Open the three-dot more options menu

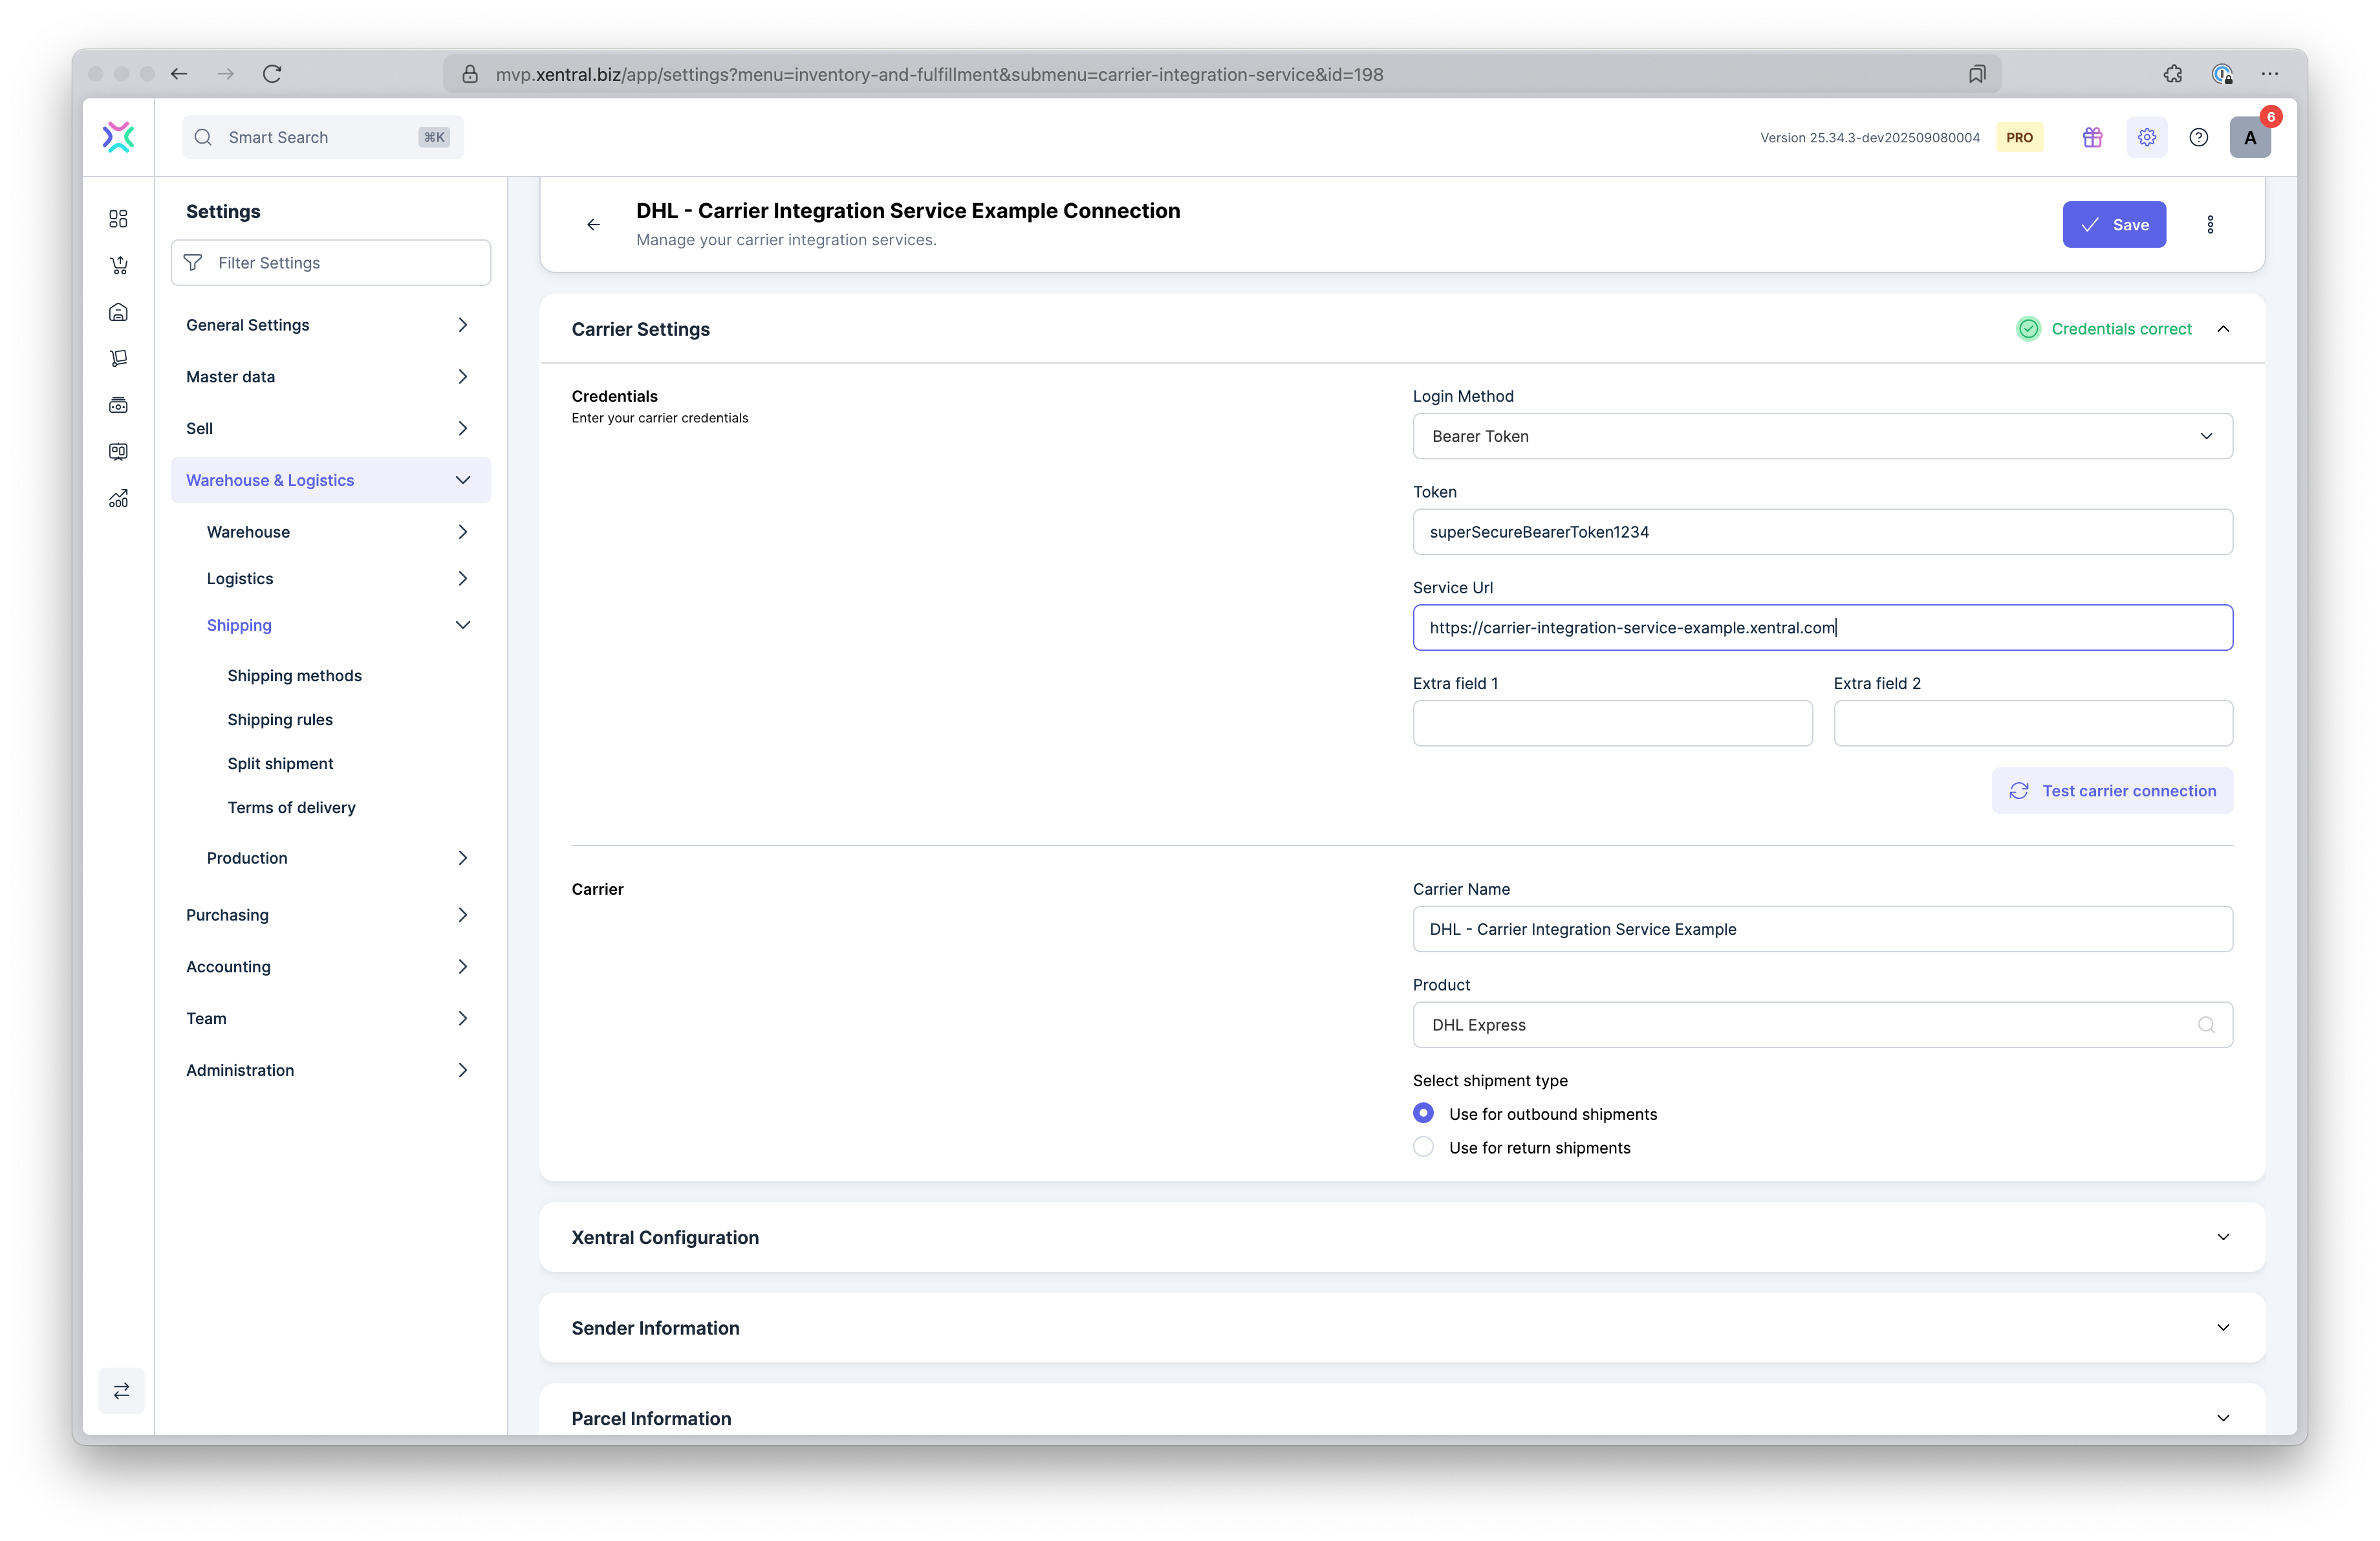tap(2210, 224)
